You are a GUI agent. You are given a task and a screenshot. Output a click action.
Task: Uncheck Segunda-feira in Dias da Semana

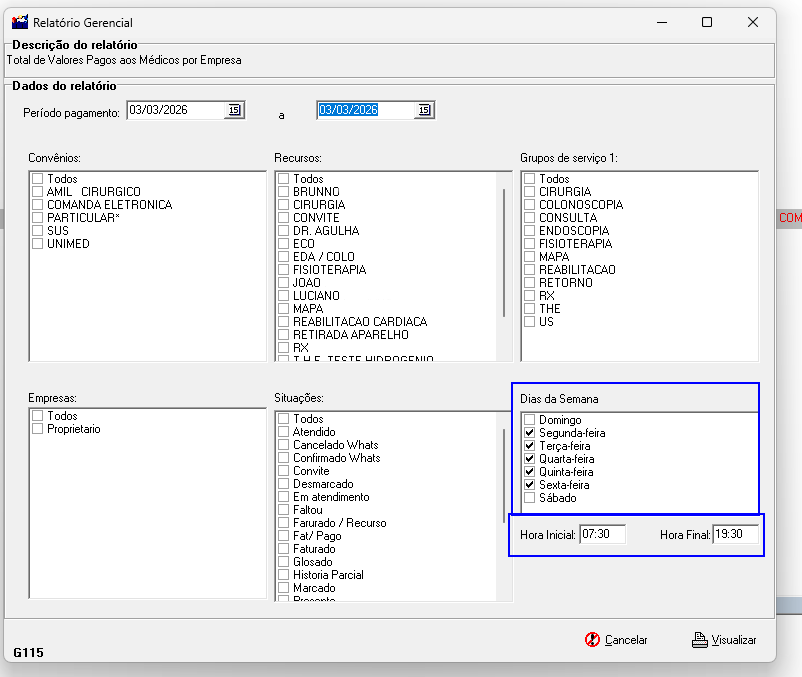[x=530, y=433]
